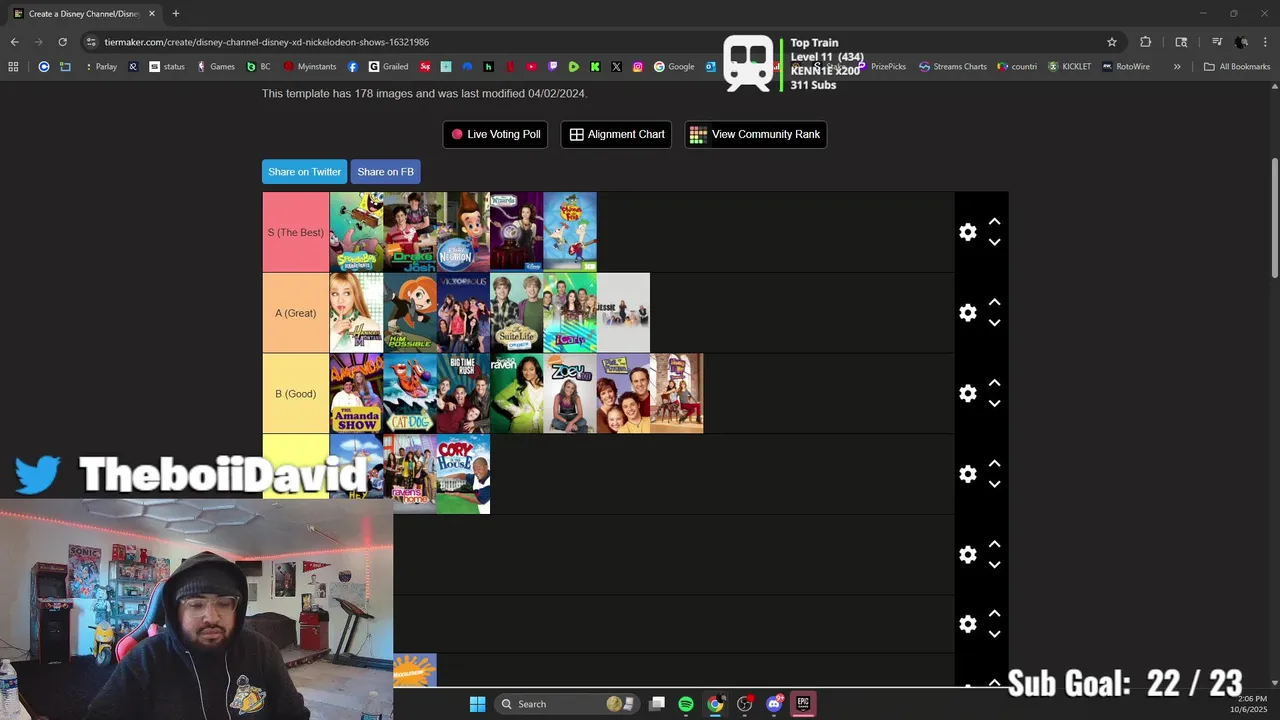Viewport: 1280px width, 720px height.
Task: Open the Alignment Chart
Action: point(617,134)
